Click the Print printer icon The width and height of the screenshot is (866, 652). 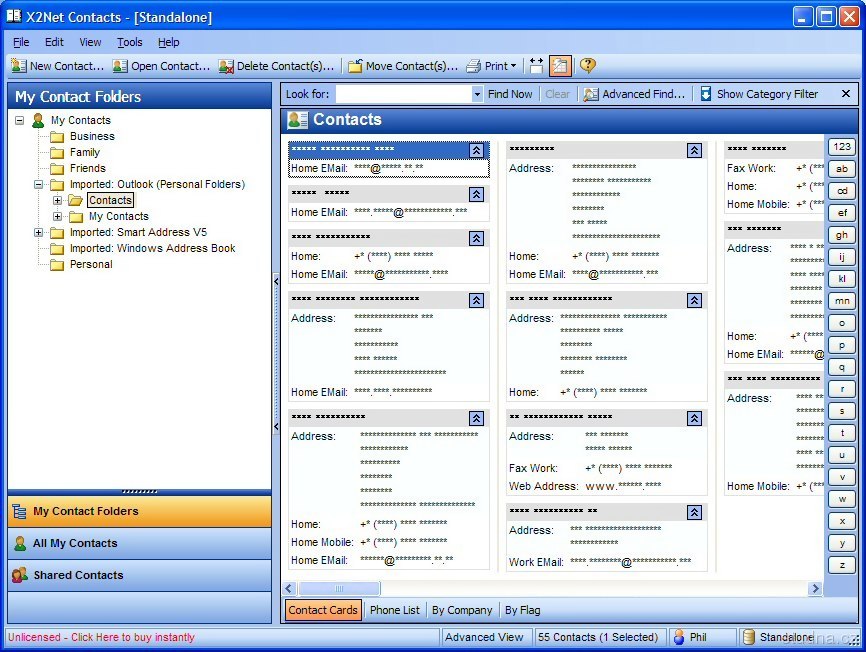(473, 66)
